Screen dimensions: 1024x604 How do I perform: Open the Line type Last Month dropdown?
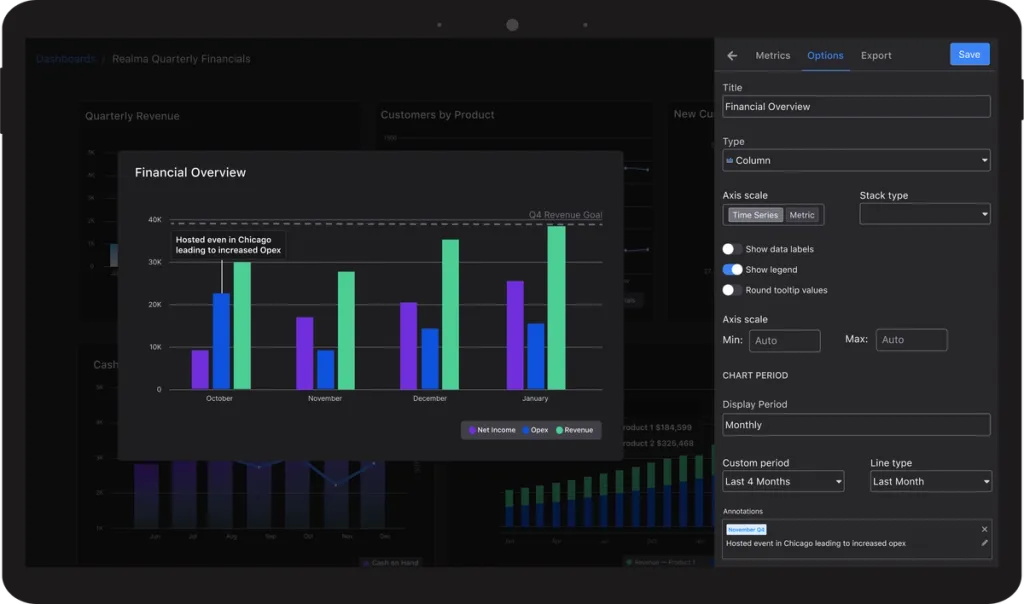coord(931,481)
